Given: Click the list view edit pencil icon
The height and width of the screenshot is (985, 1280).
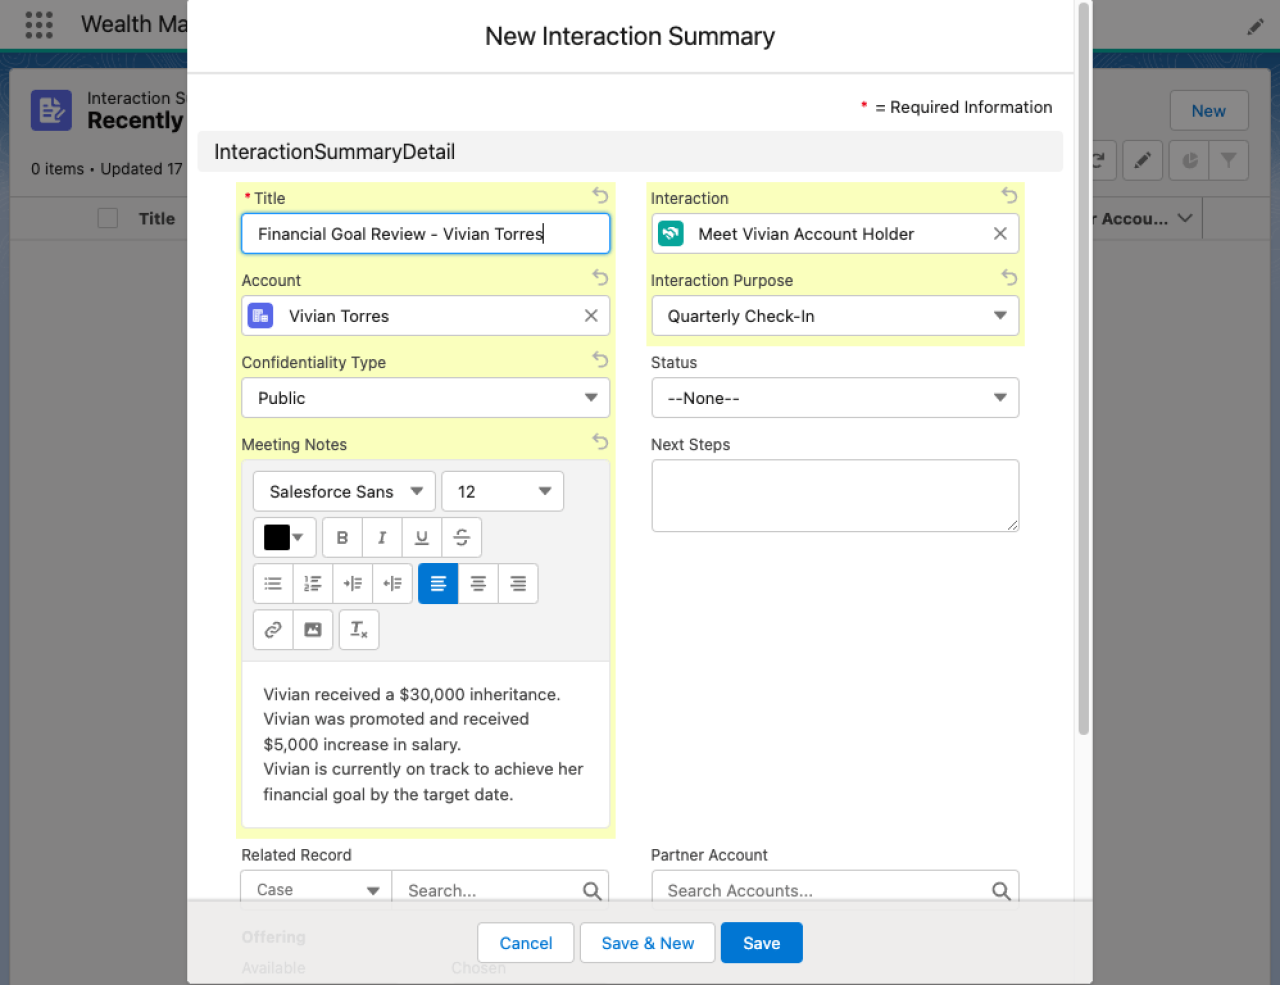Looking at the screenshot, I should (1143, 160).
